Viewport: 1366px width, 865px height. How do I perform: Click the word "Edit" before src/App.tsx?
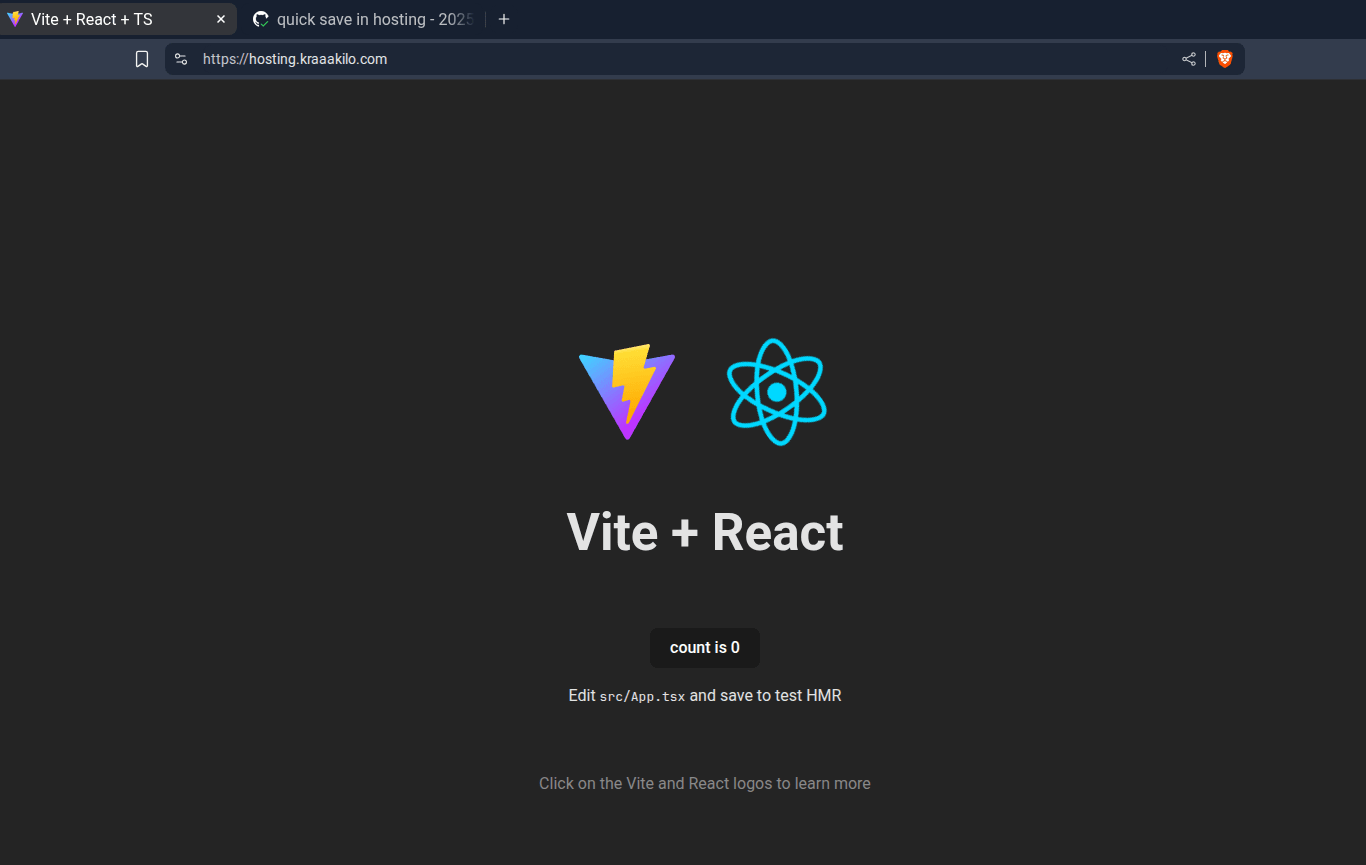[x=582, y=695]
